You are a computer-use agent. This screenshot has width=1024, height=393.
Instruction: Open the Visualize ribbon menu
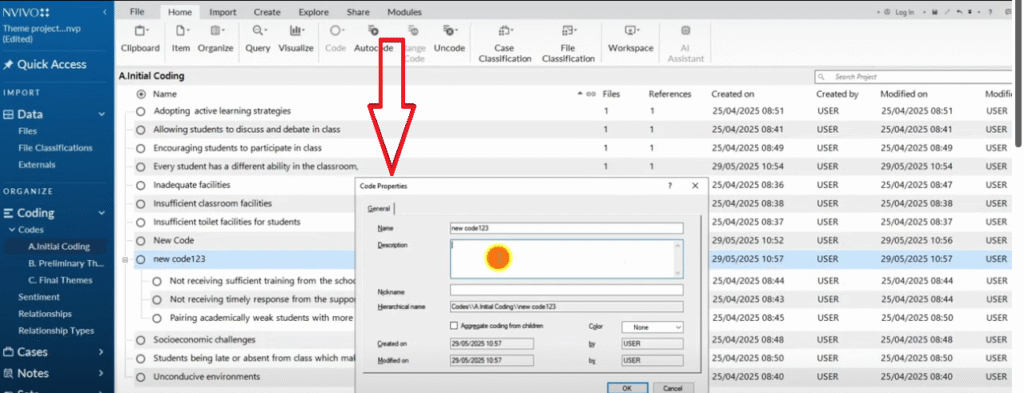pyautogui.click(x=296, y=39)
